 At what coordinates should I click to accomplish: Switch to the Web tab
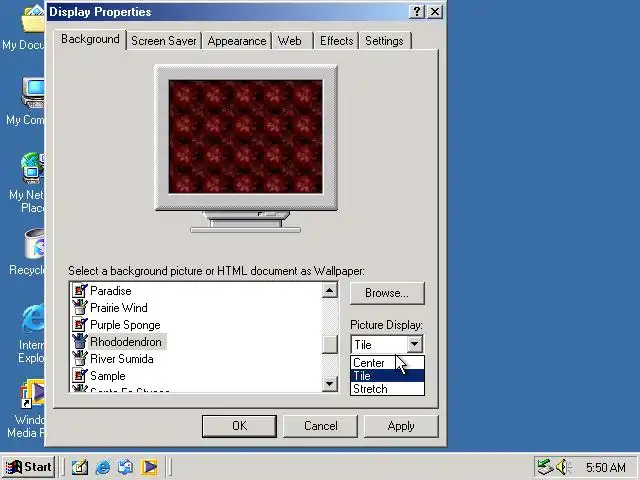pos(290,41)
